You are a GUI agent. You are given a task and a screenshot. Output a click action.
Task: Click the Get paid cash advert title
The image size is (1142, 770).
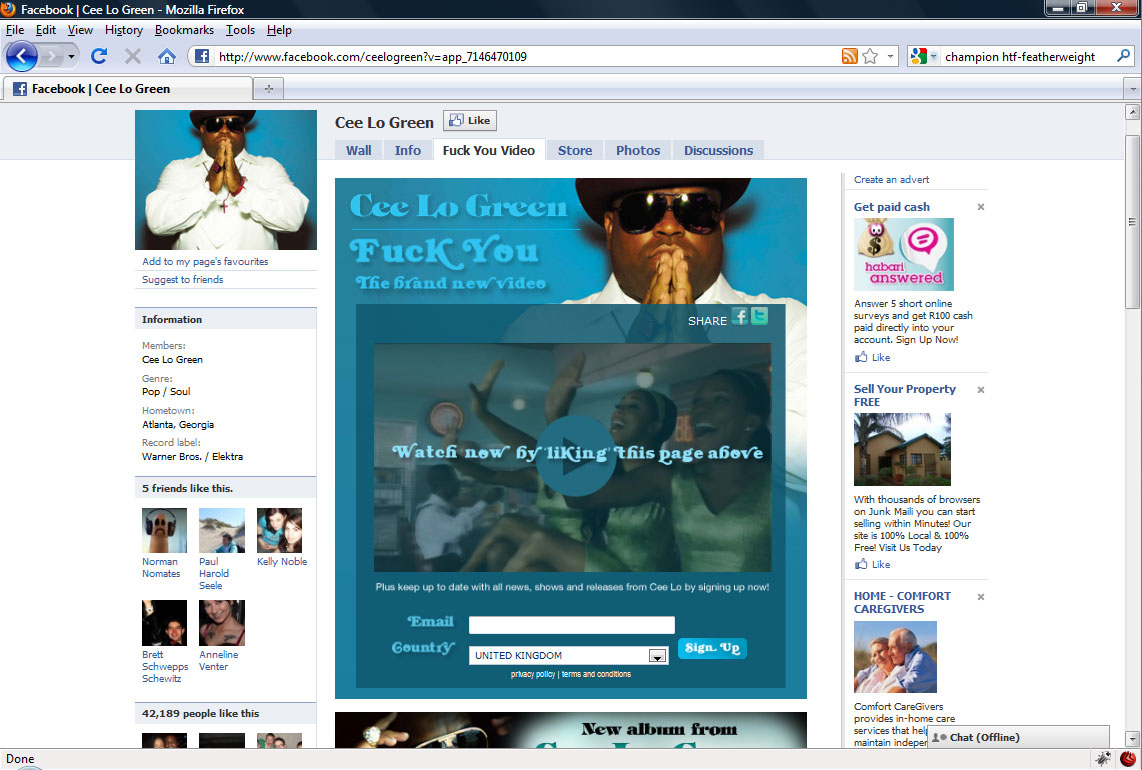click(x=891, y=207)
